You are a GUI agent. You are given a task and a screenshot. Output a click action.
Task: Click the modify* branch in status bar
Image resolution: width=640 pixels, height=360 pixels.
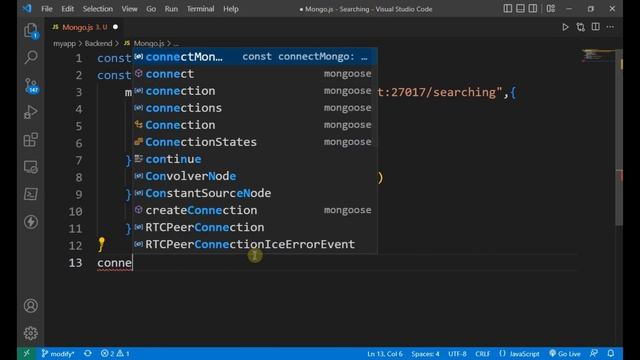click(58, 353)
